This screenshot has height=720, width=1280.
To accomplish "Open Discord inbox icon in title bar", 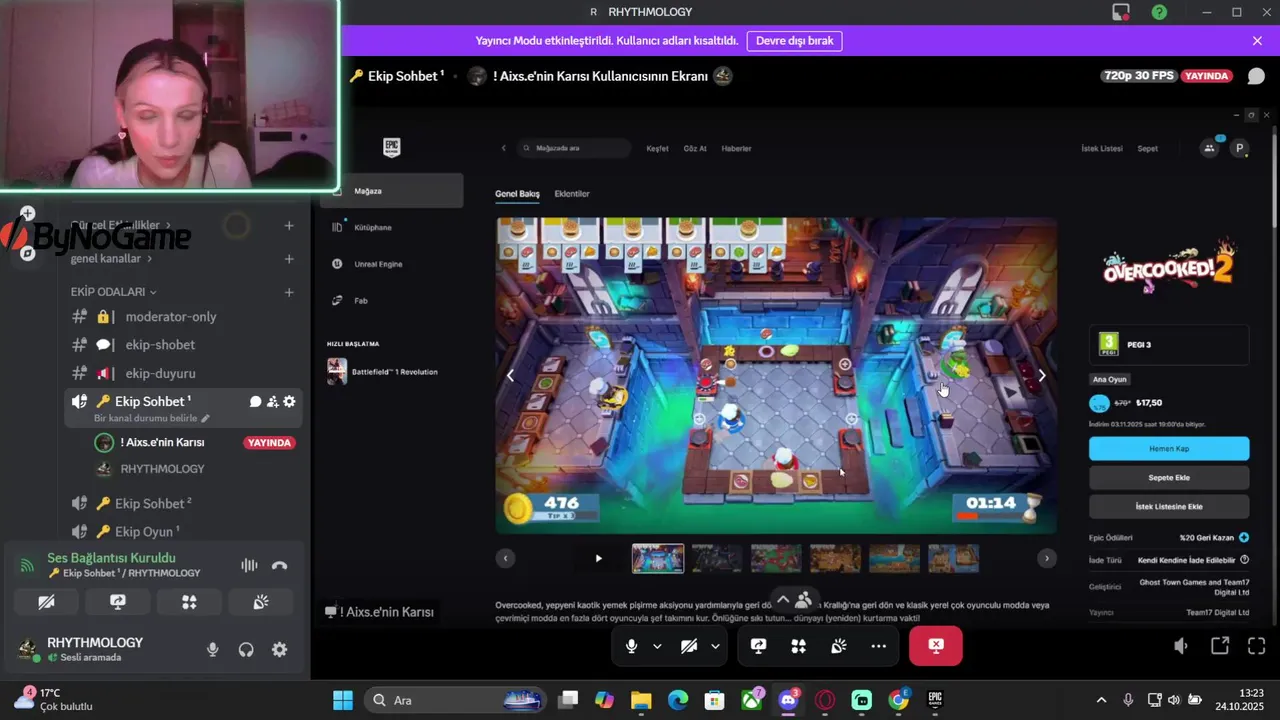I will click(1121, 12).
